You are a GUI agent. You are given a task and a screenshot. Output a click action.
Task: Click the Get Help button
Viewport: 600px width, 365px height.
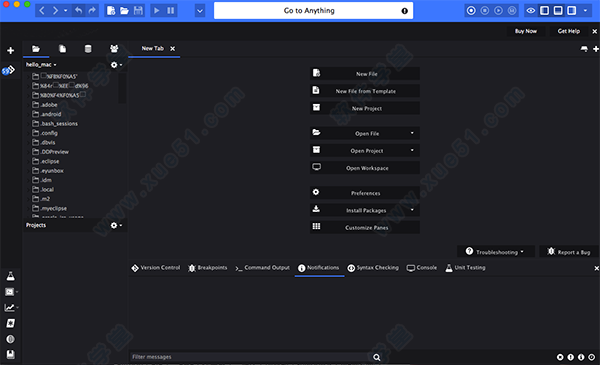coord(569,31)
